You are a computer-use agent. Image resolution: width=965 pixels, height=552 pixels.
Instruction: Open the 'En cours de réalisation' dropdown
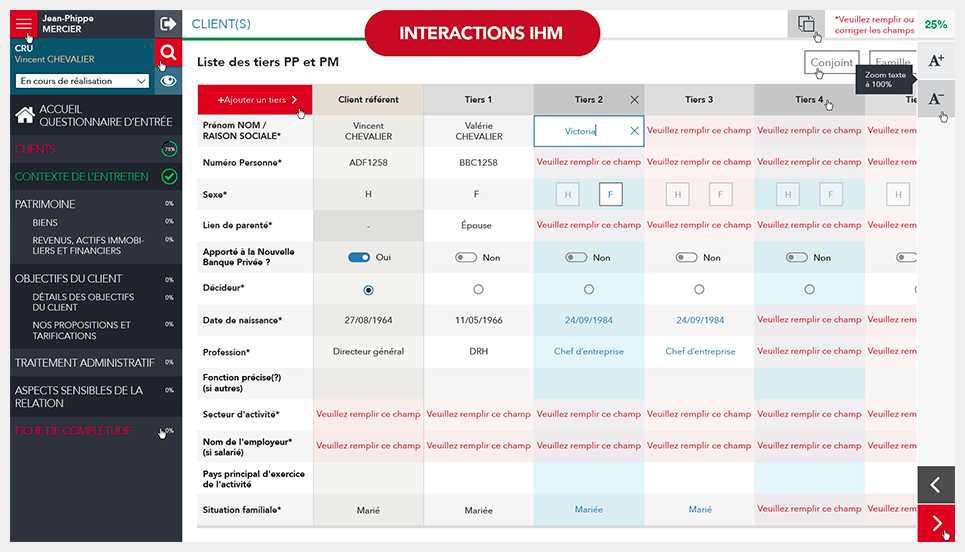pyautogui.click(x=81, y=81)
